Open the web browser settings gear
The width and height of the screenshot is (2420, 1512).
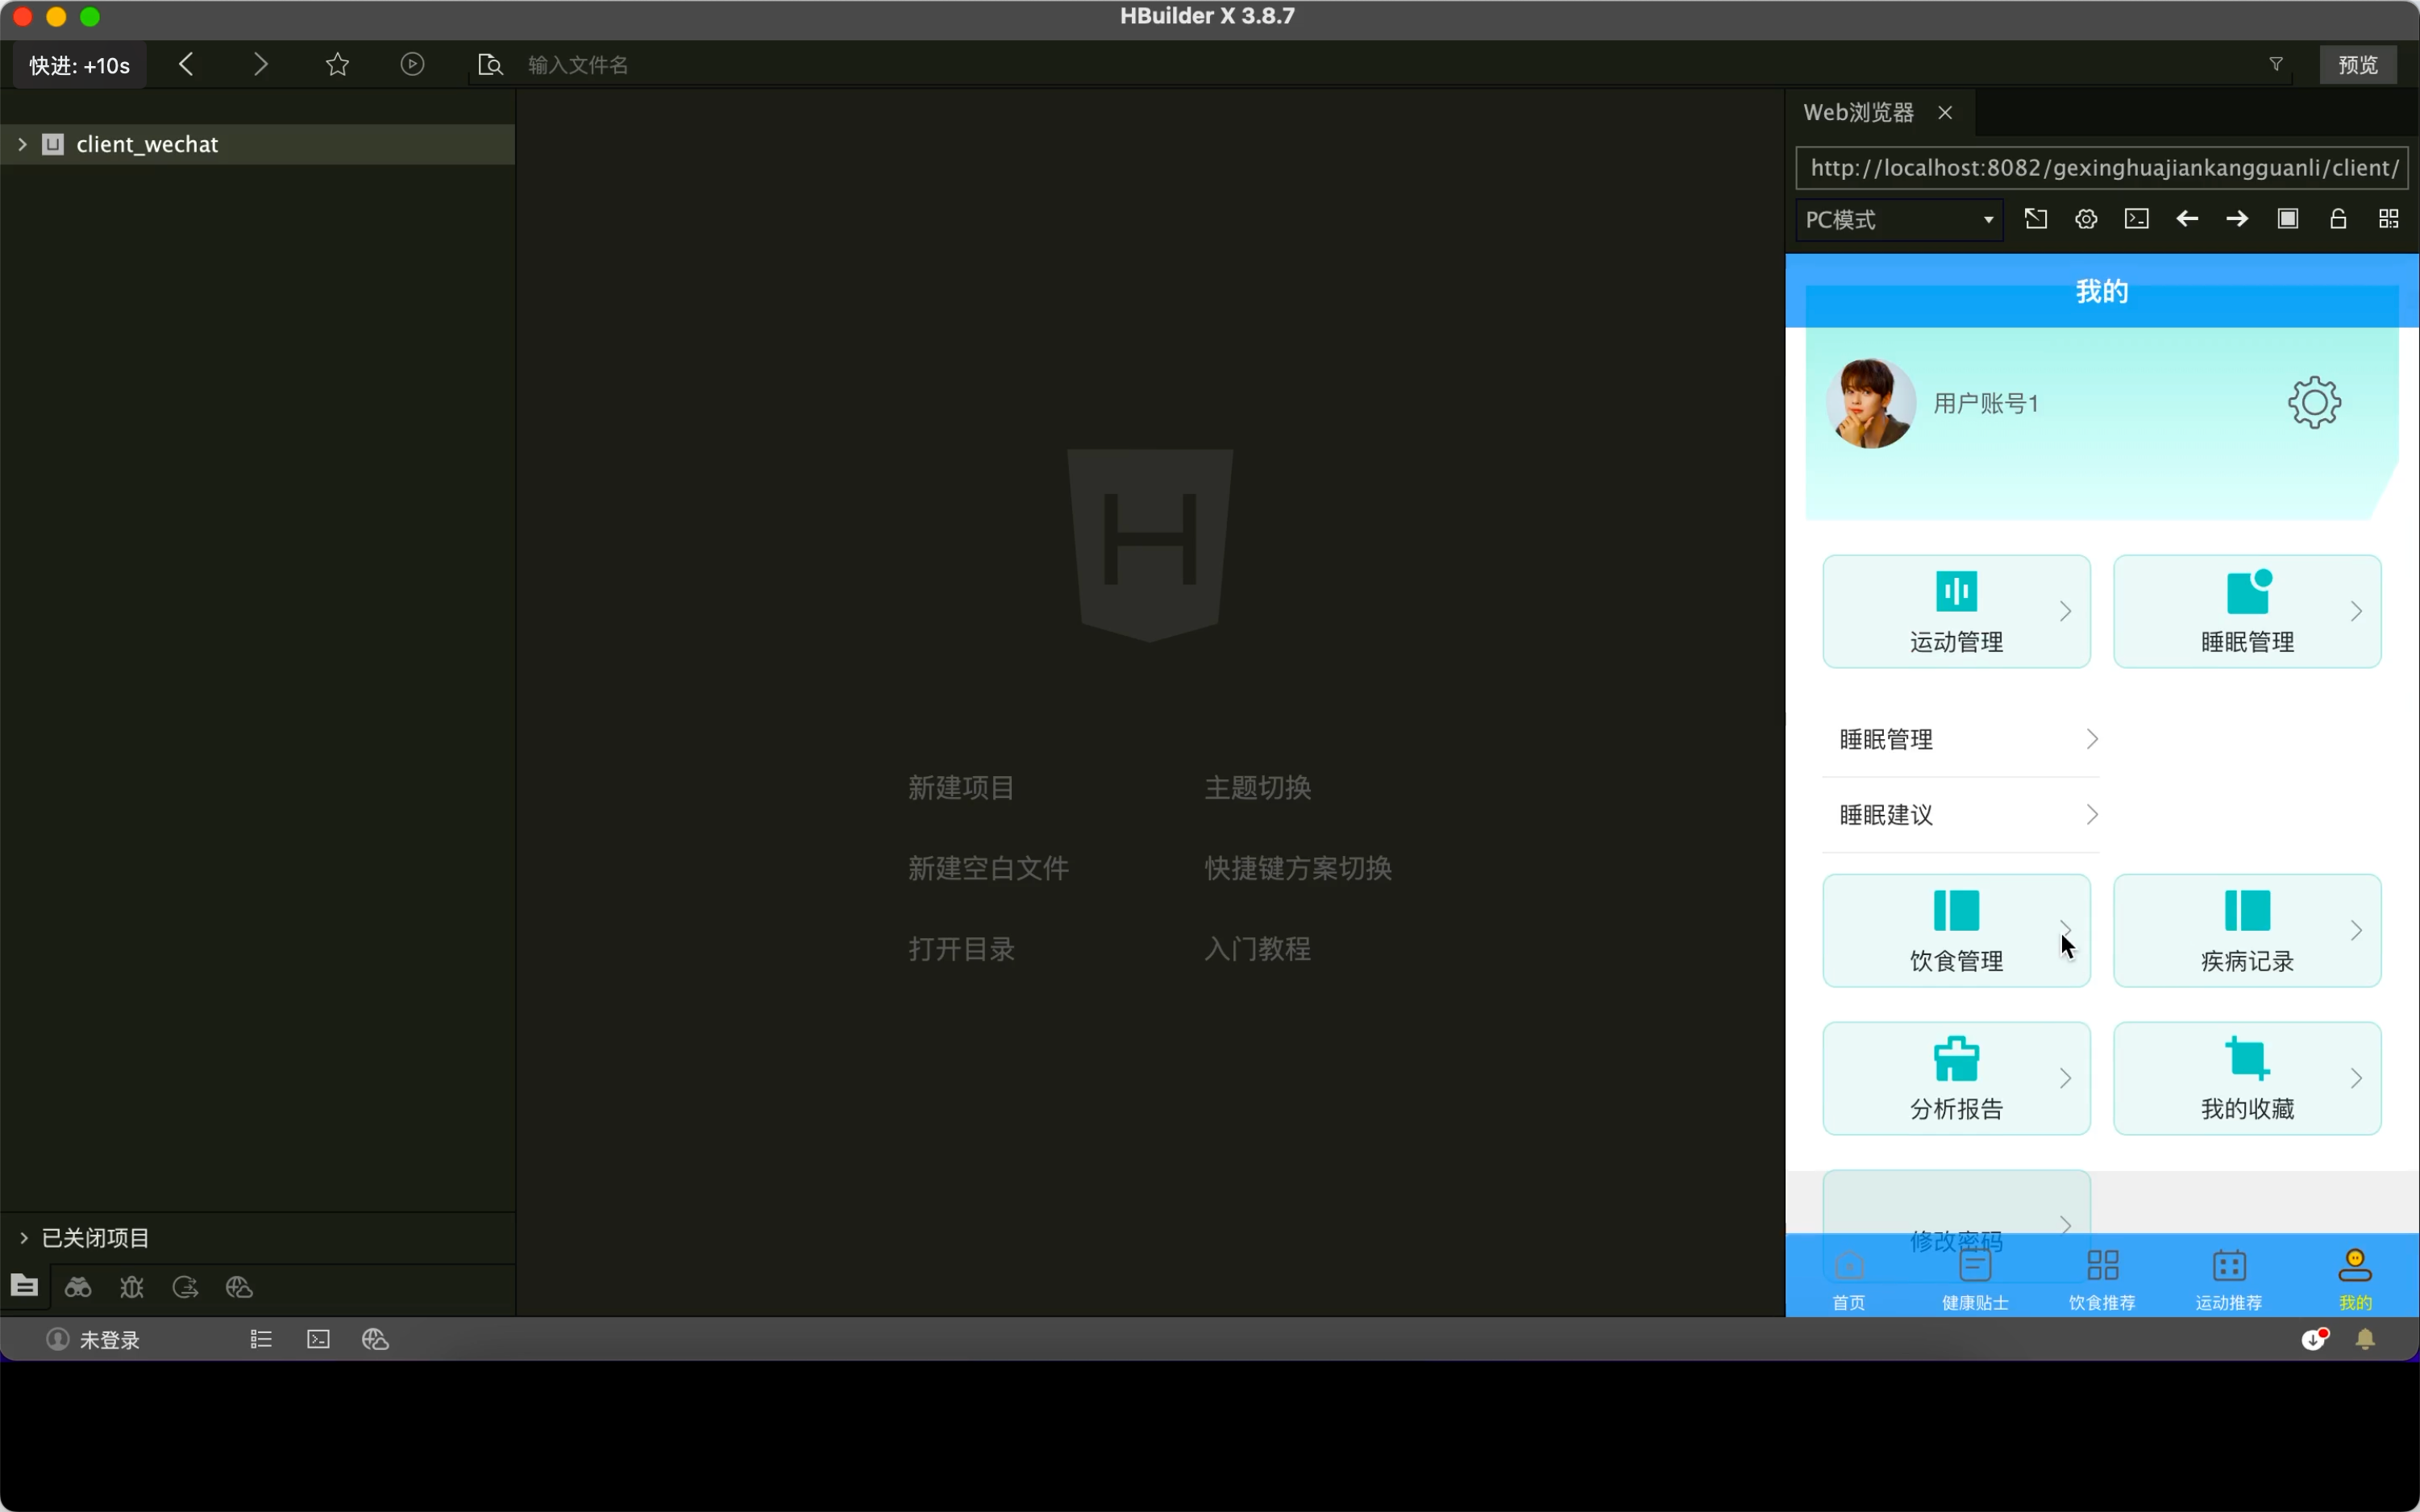coord(2086,219)
